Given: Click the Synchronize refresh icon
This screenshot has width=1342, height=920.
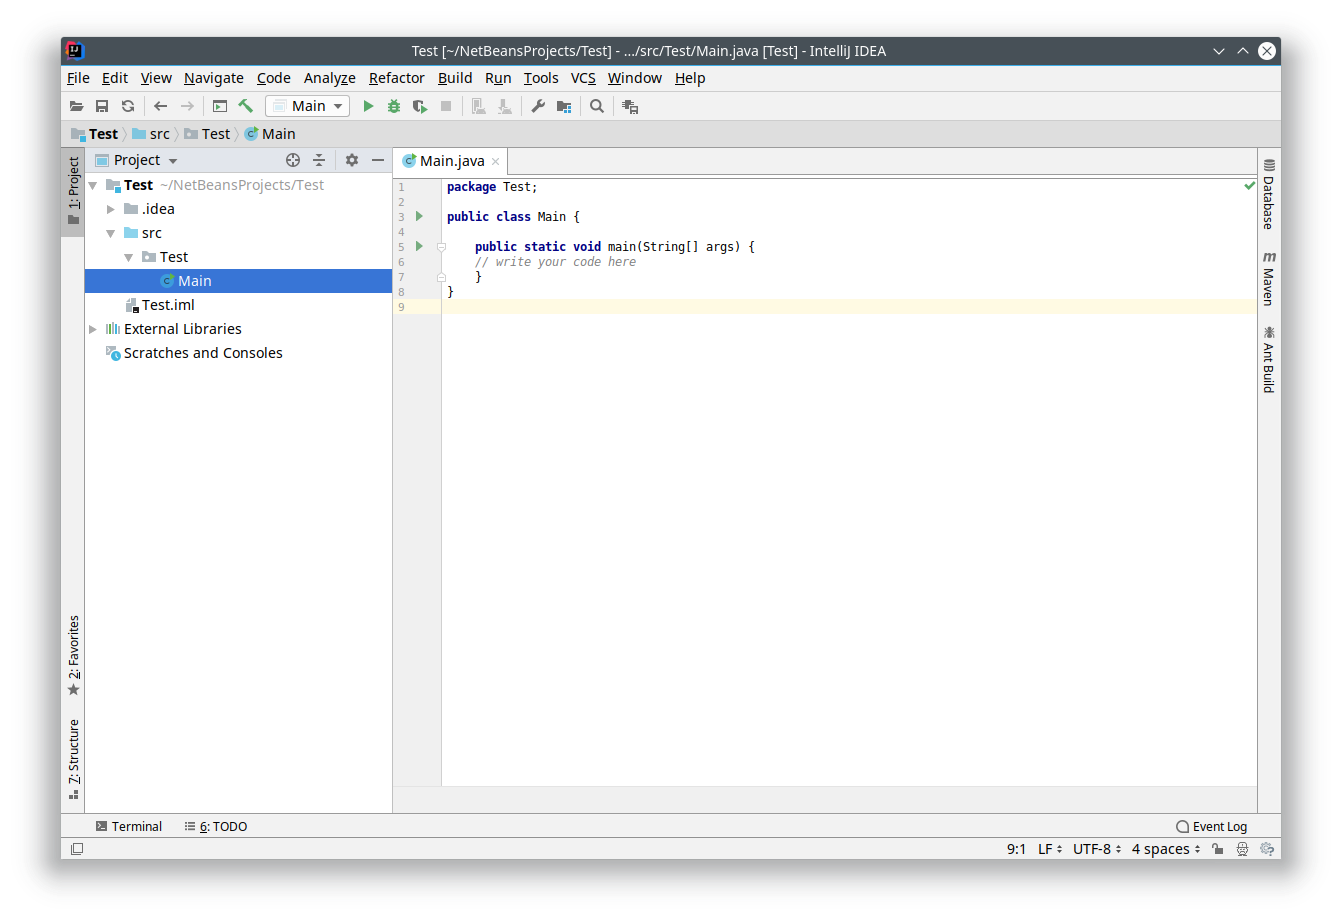Looking at the screenshot, I should (128, 106).
